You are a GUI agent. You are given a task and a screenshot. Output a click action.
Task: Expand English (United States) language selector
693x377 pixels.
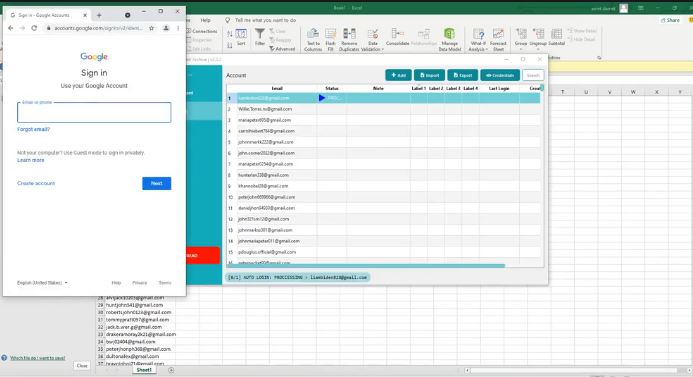(42, 282)
